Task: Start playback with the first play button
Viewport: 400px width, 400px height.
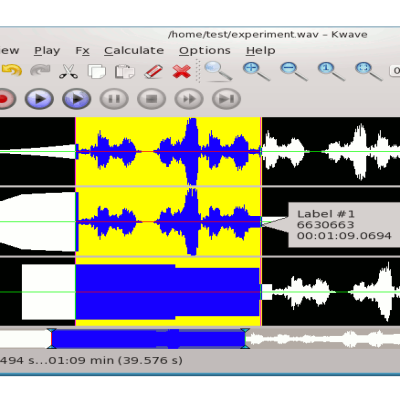Action: click(39, 99)
